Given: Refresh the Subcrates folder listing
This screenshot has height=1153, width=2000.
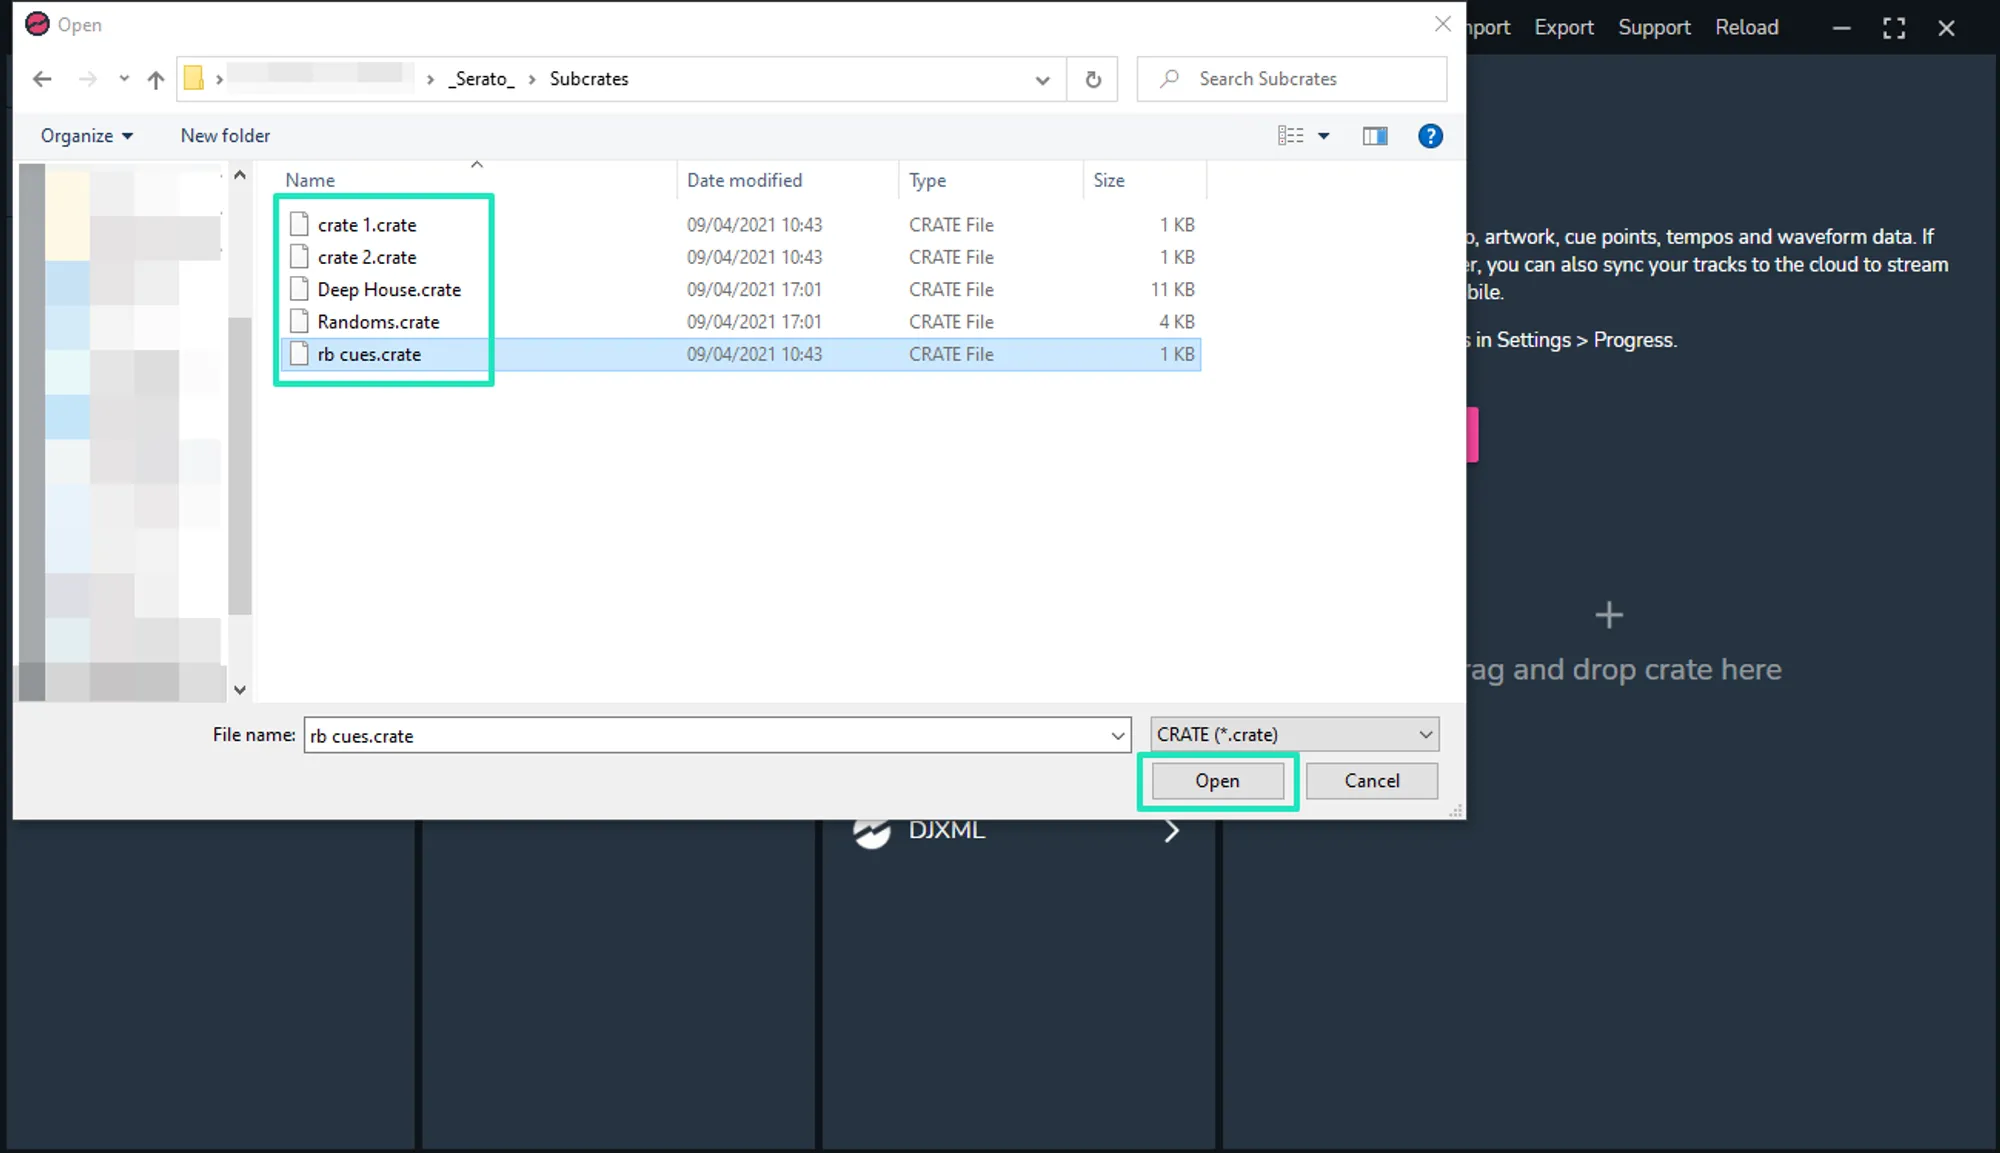Looking at the screenshot, I should (1093, 79).
